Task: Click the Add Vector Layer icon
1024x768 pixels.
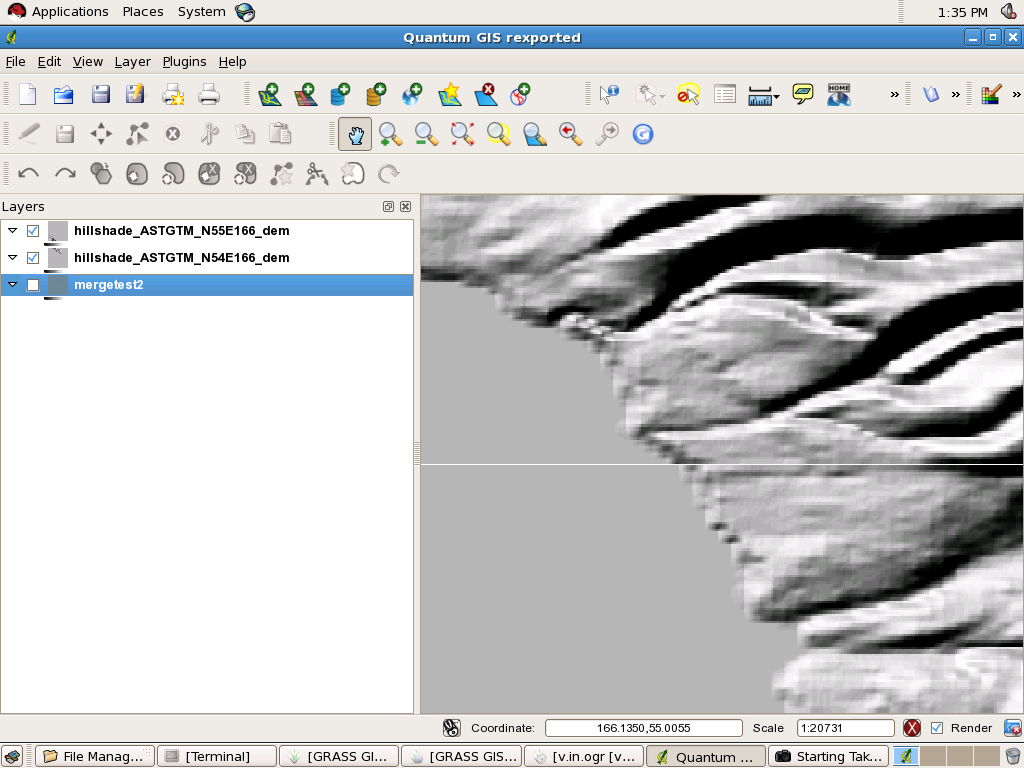Action: (269, 95)
